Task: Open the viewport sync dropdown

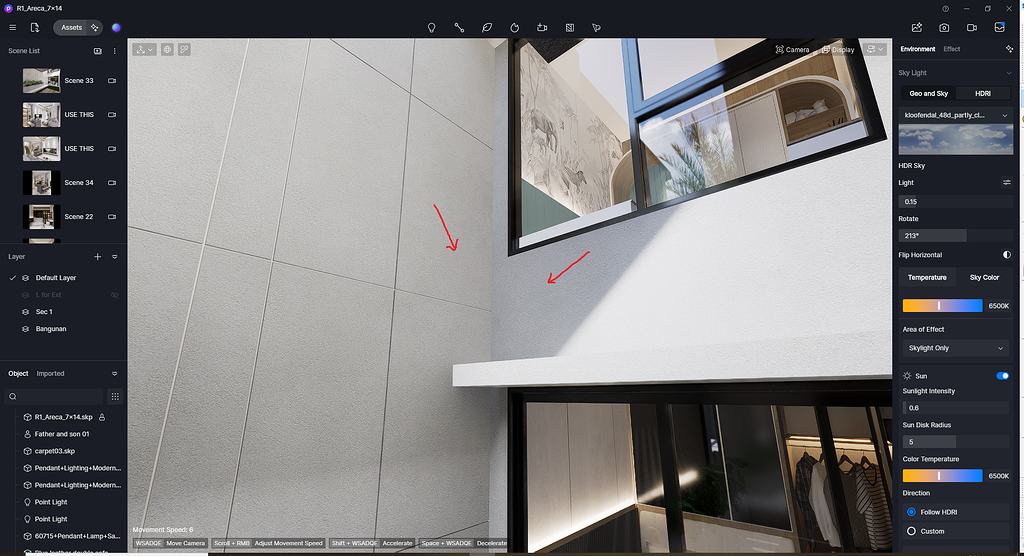Action: click(874, 50)
